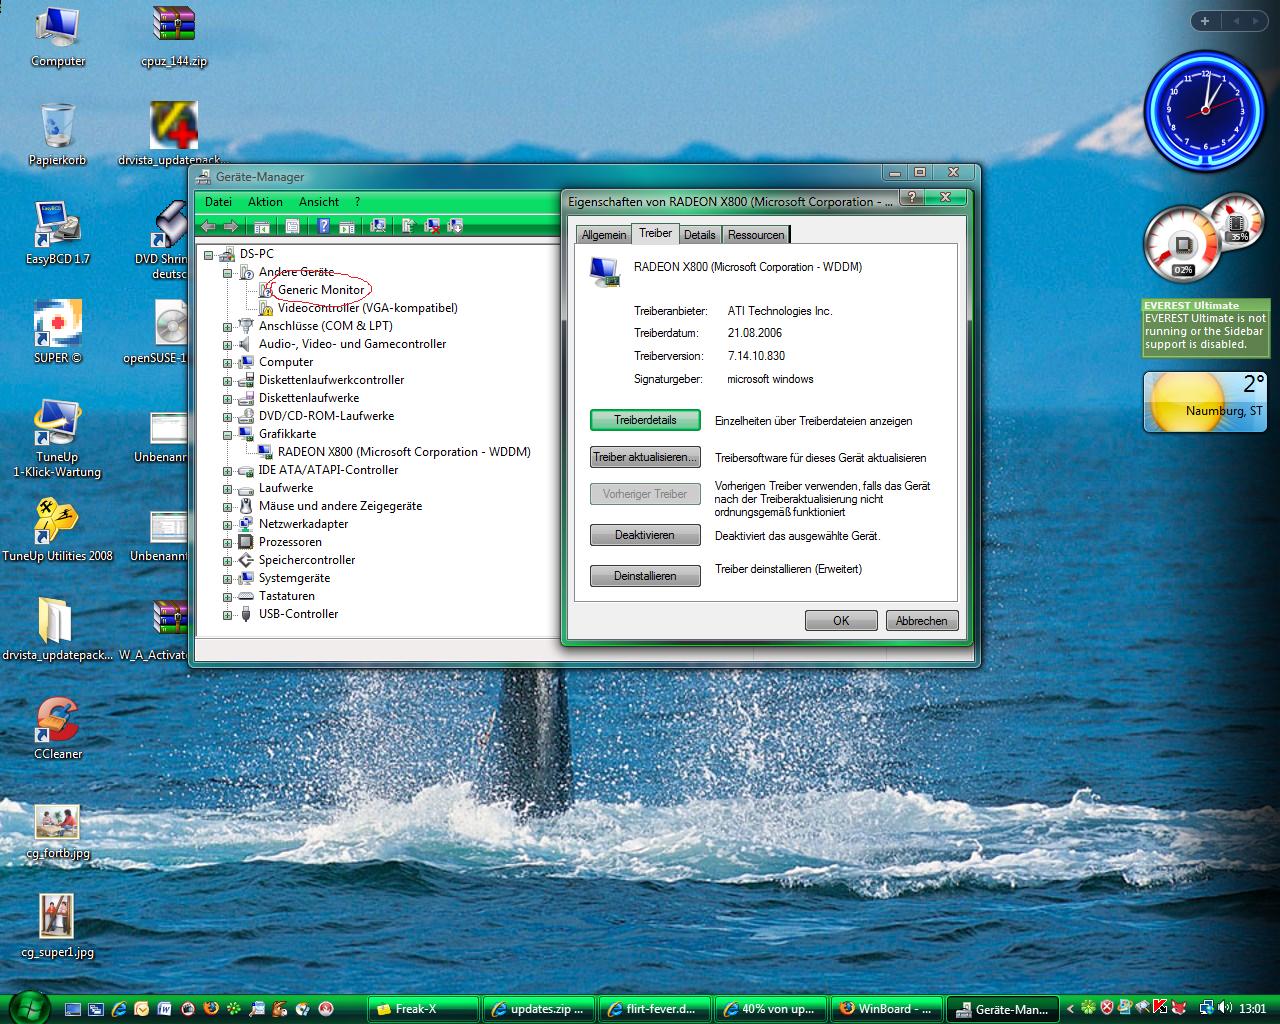
Task: Open the Aktion menu
Action: click(x=265, y=202)
